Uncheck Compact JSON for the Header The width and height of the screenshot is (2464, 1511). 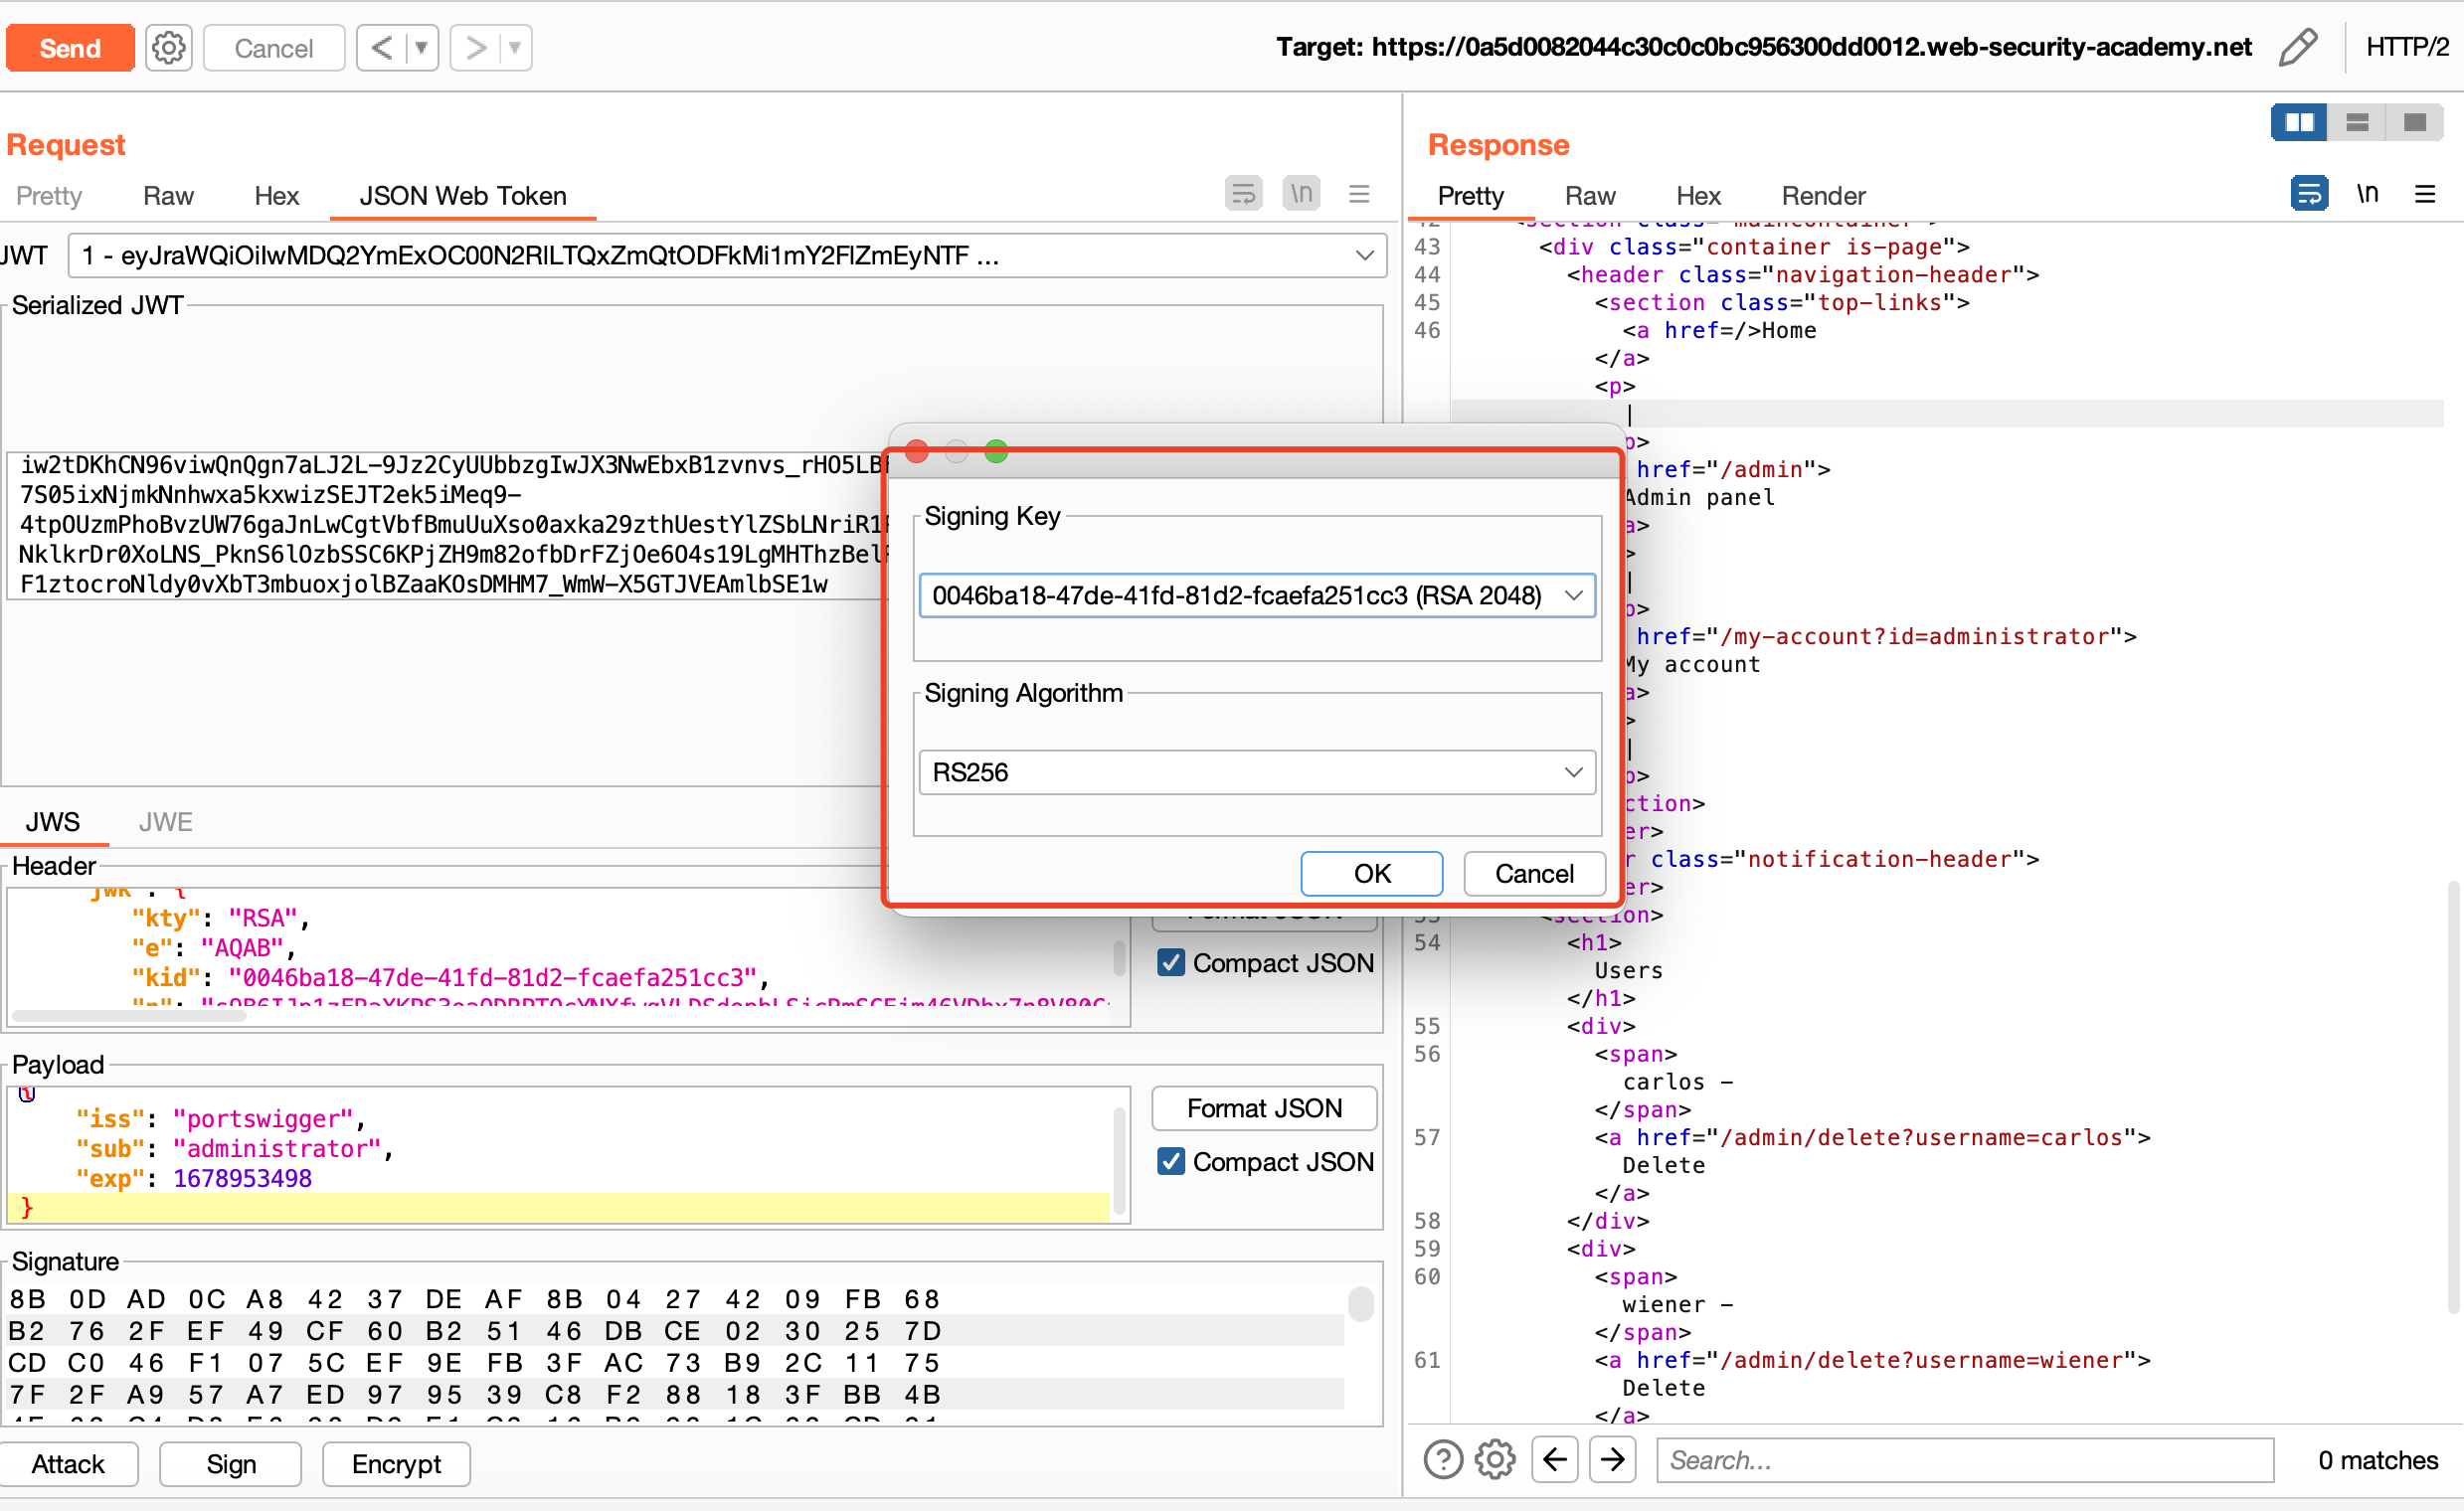(x=1170, y=962)
